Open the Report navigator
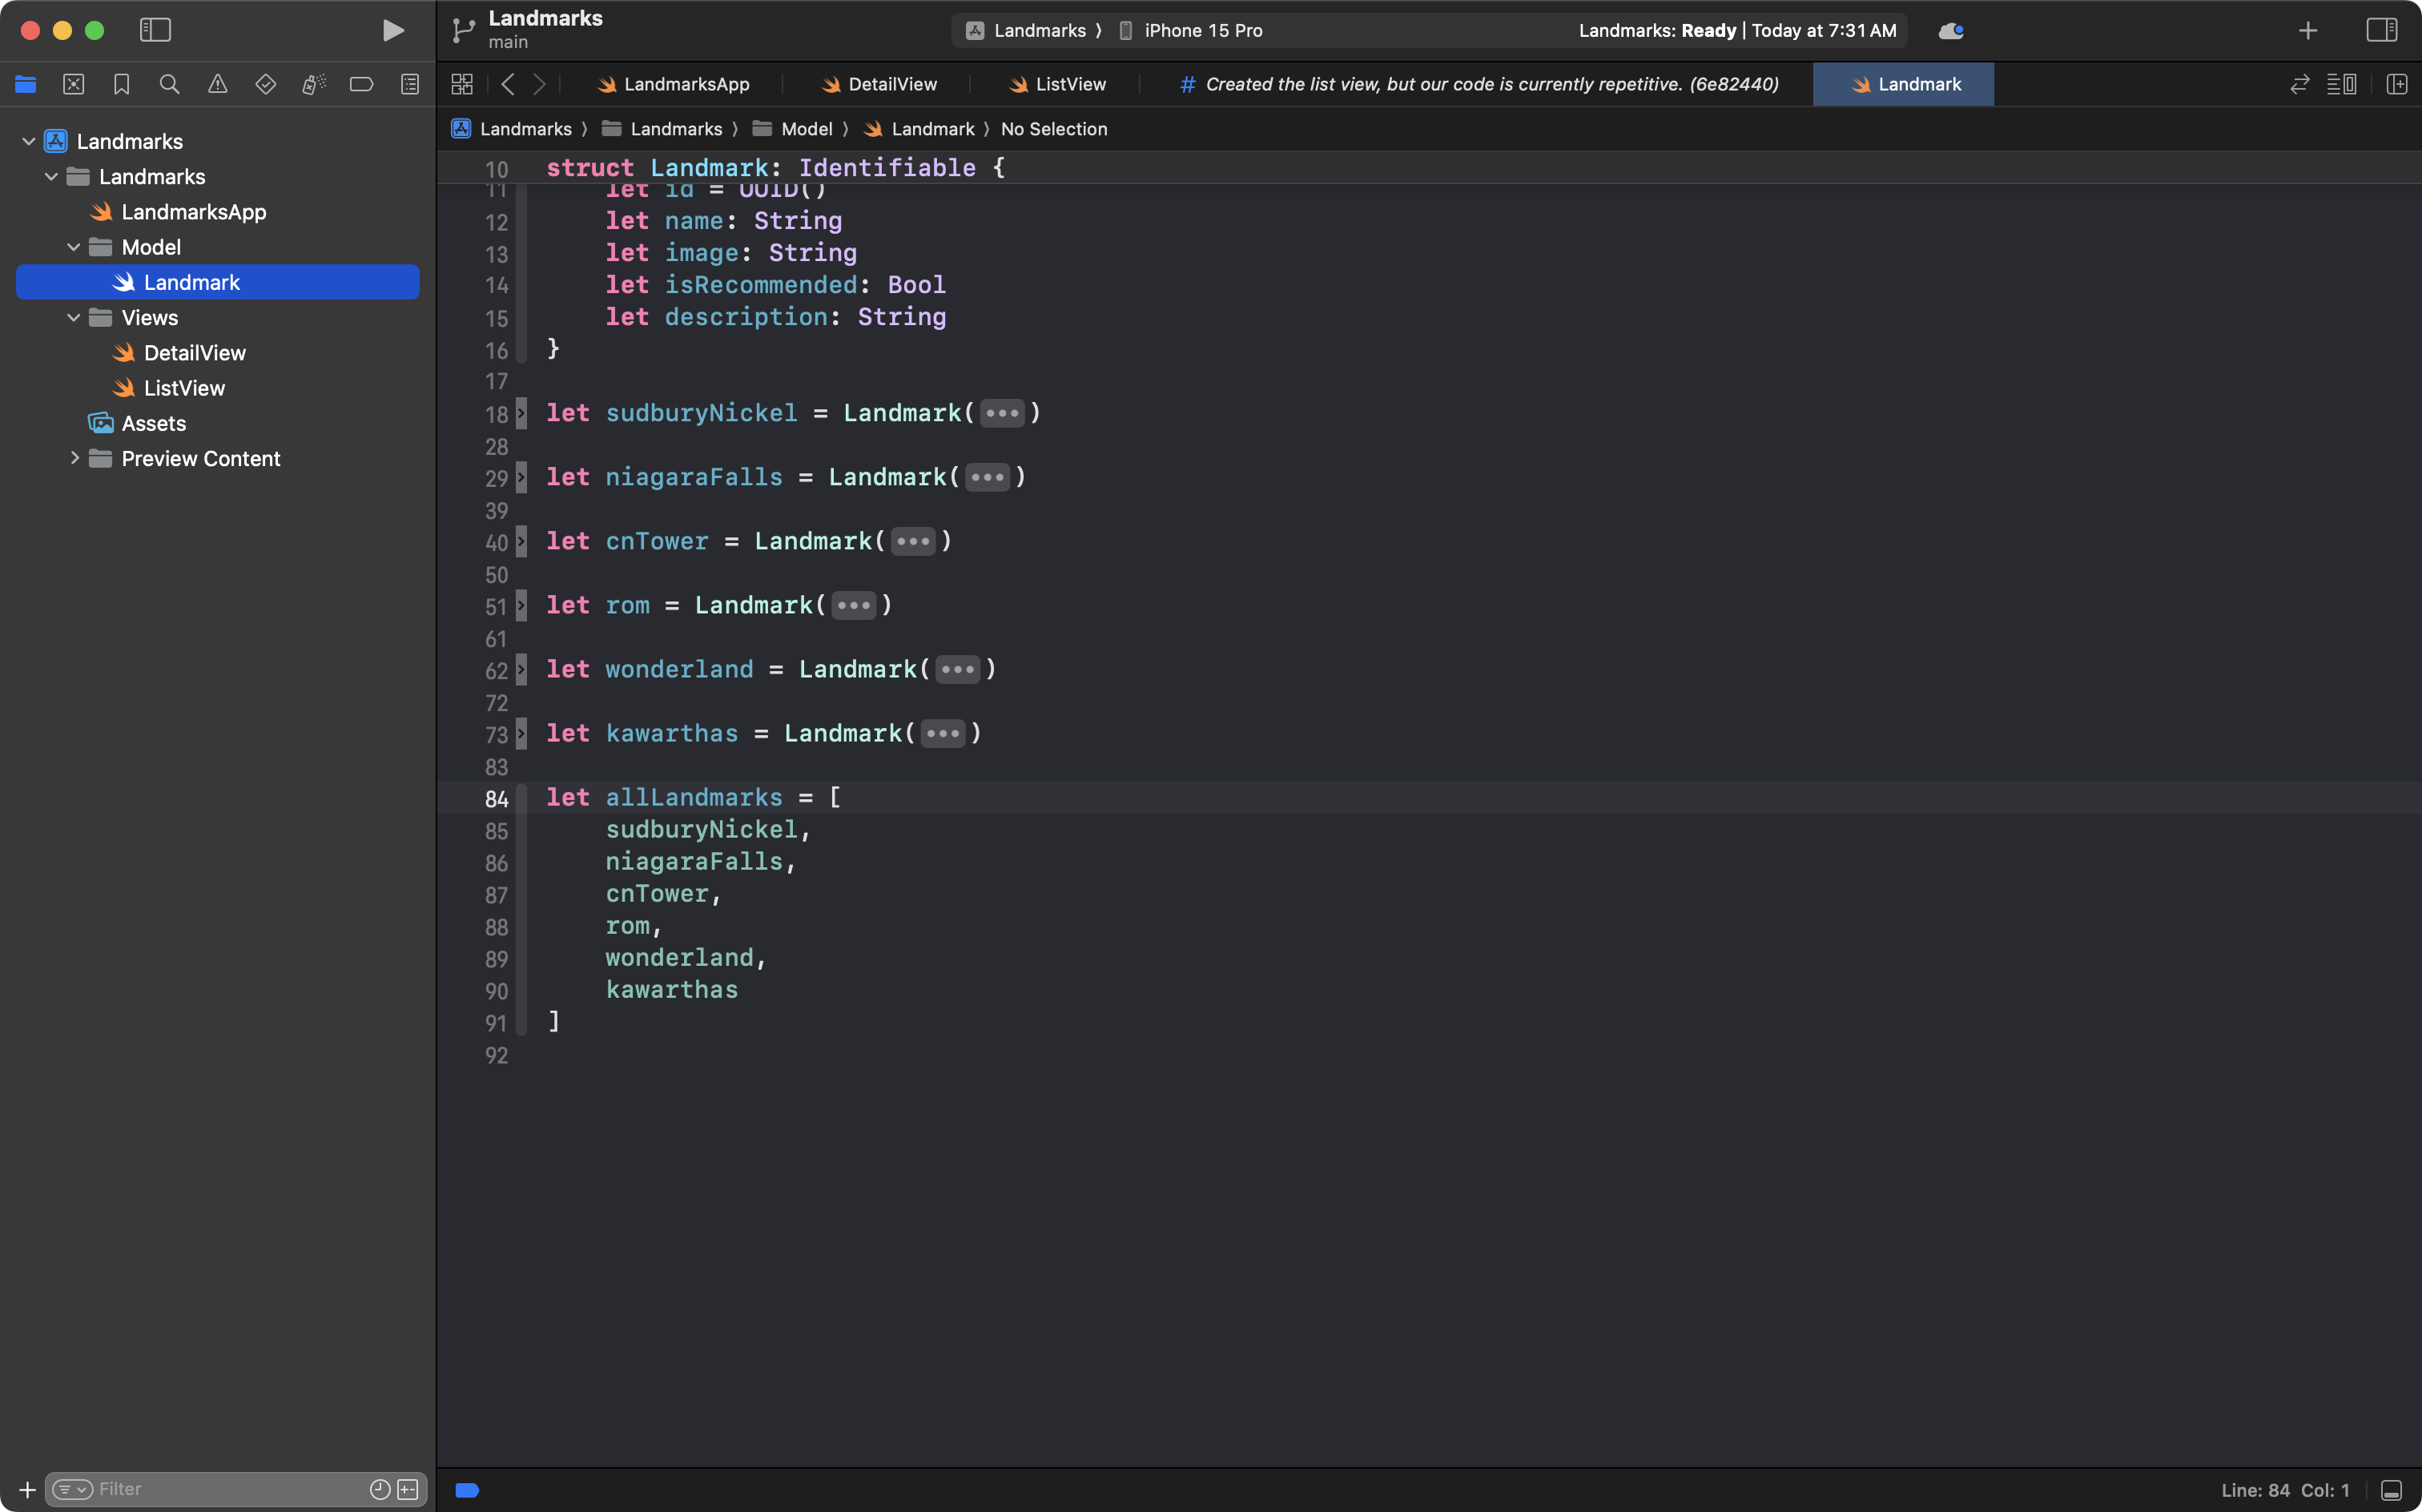The width and height of the screenshot is (2422, 1512). [410, 84]
